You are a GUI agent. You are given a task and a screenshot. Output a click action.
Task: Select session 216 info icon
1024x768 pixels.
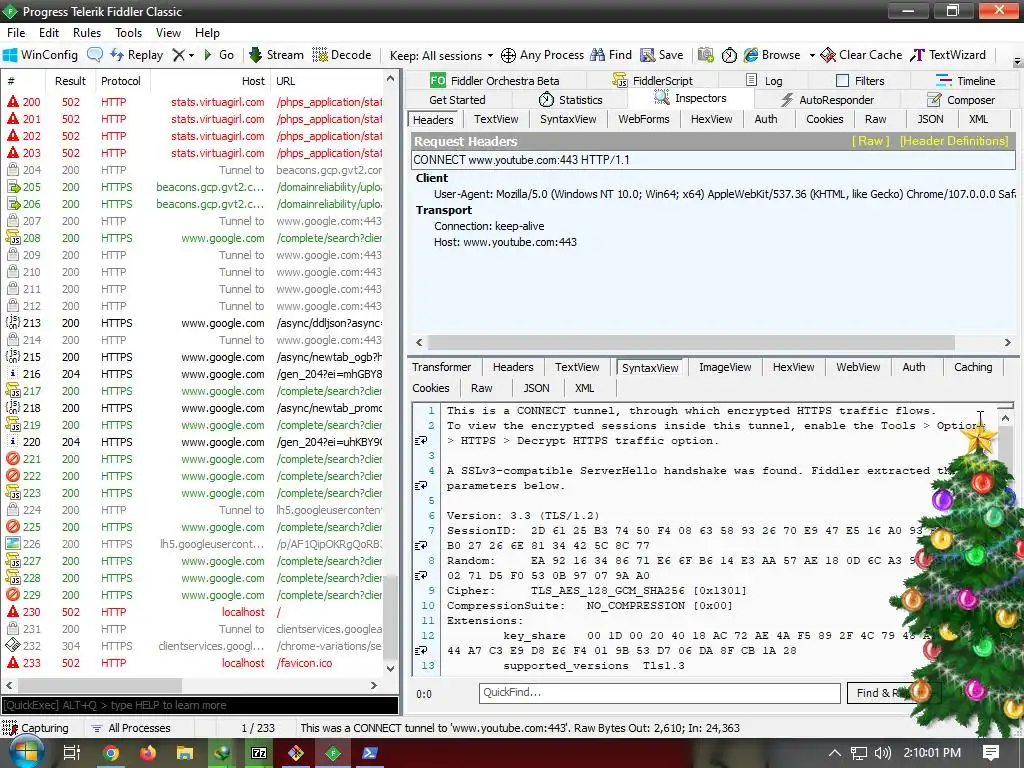[12, 374]
